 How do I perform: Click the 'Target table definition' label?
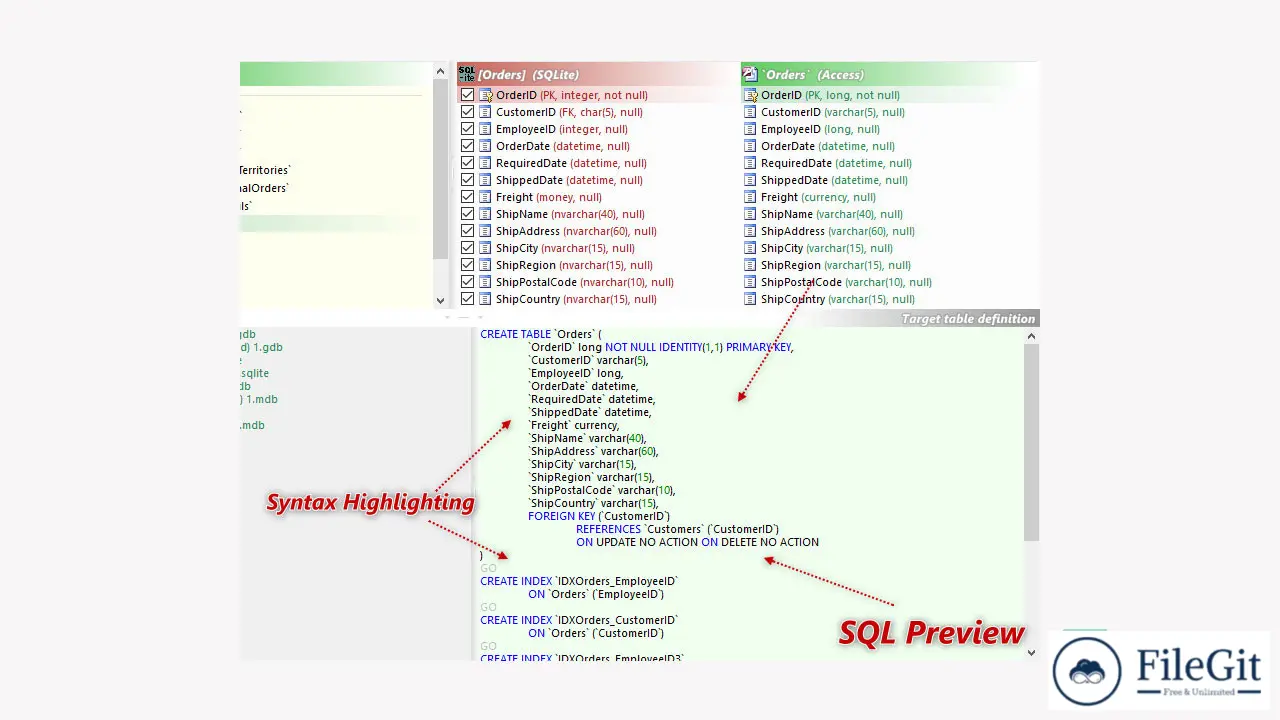point(968,319)
